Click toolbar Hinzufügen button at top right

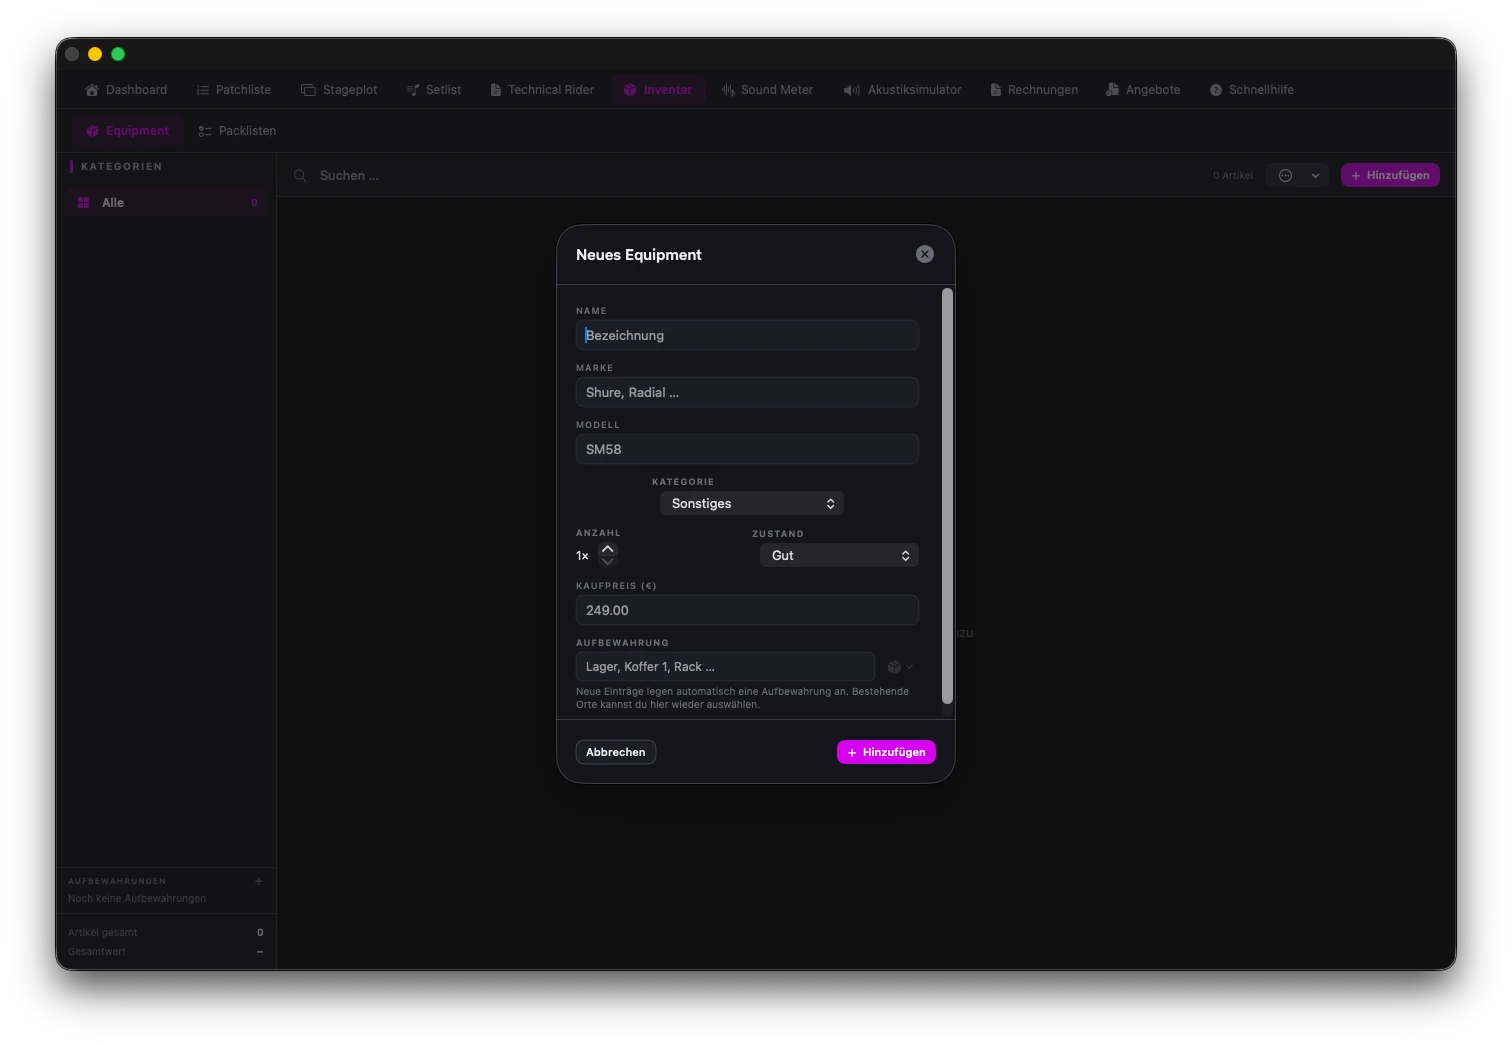(1390, 176)
